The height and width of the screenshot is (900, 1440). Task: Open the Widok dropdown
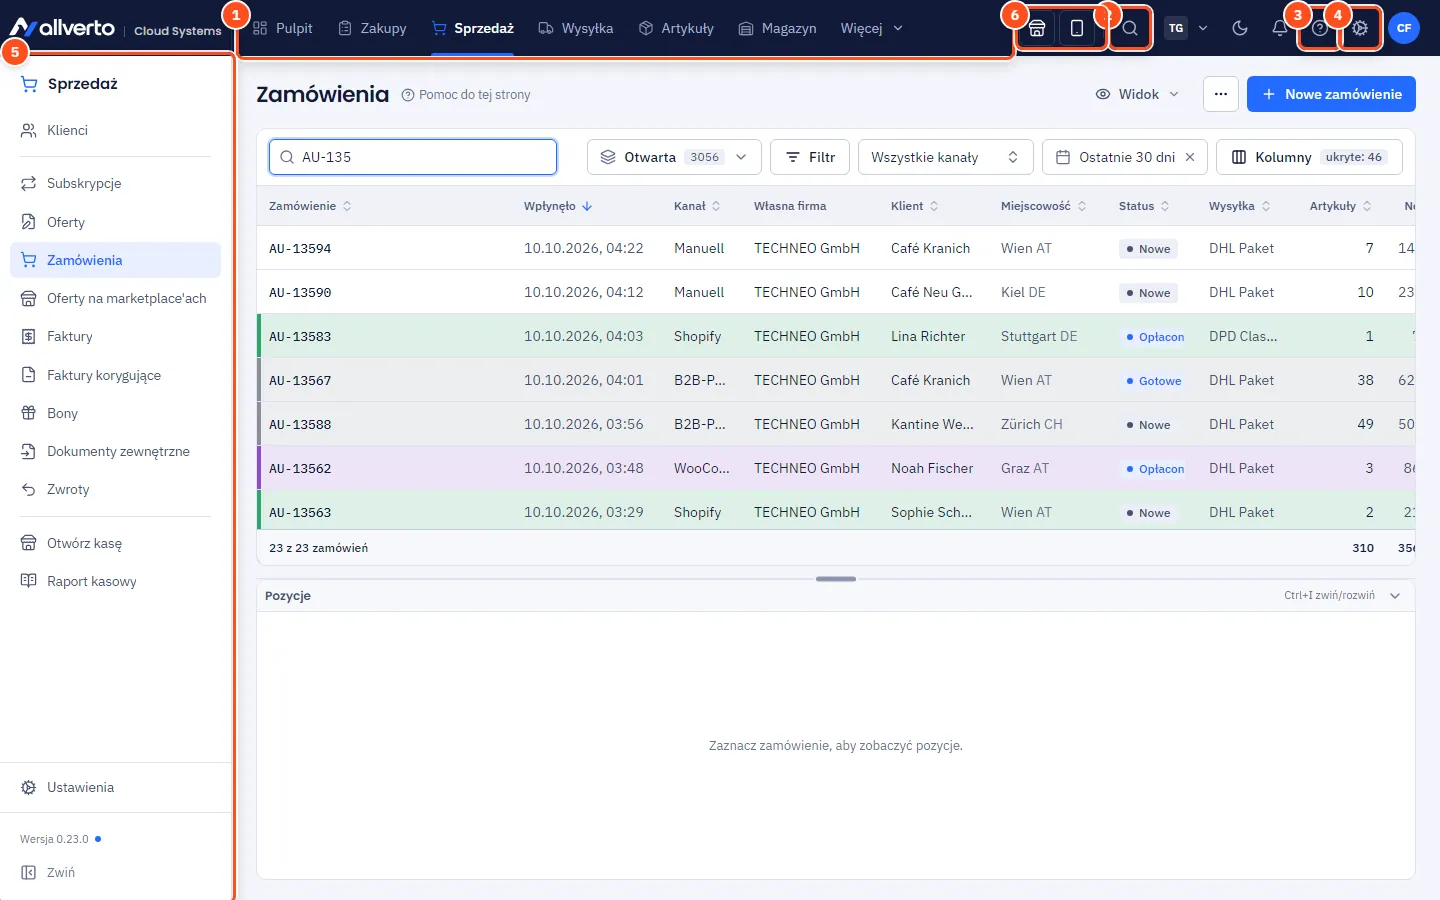1137,94
